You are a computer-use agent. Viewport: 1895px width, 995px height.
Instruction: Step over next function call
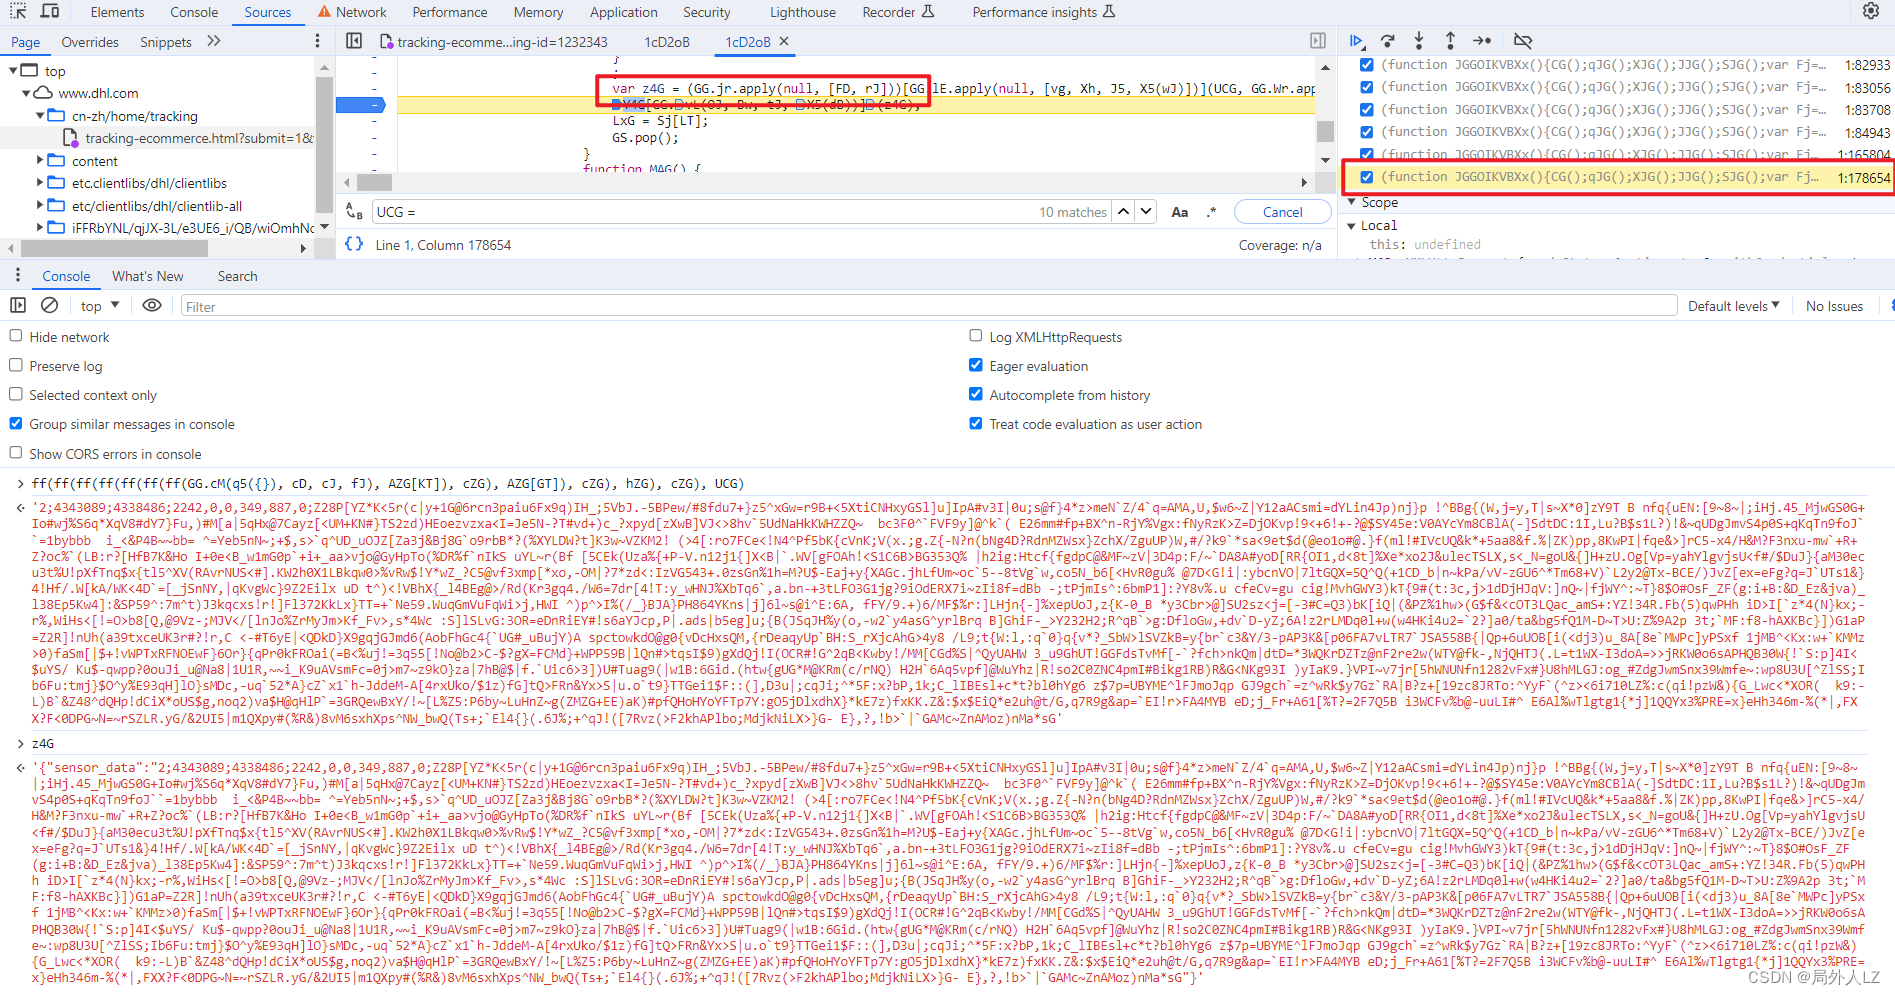tap(1388, 41)
